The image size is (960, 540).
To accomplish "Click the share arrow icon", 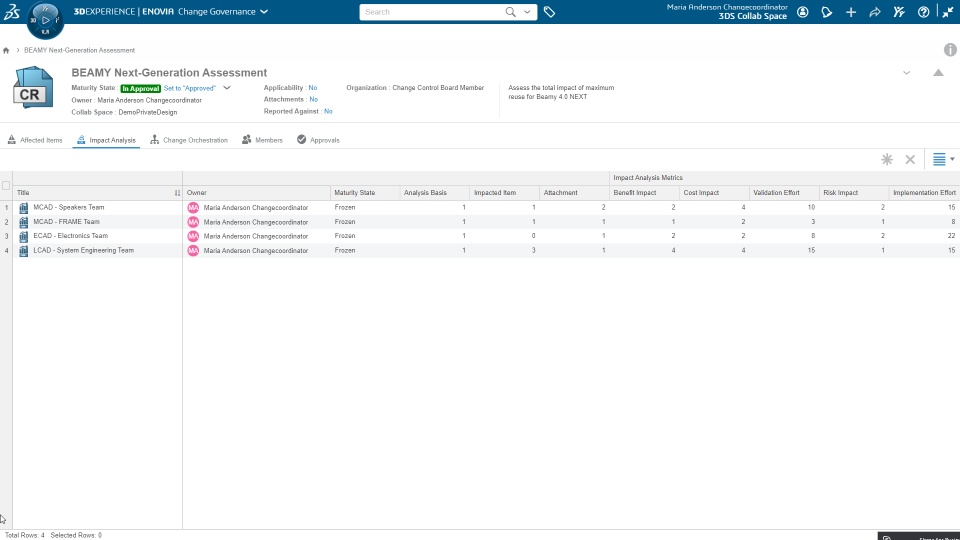I will pos(875,12).
